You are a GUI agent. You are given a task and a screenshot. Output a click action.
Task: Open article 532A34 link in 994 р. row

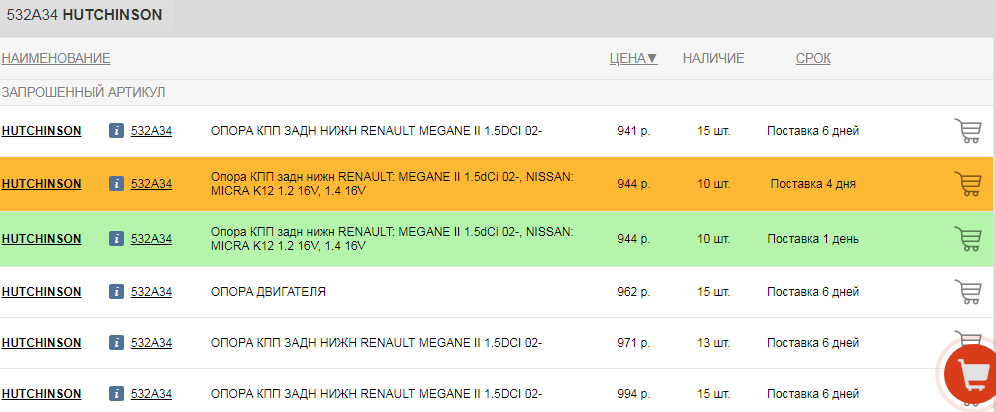pos(151,394)
